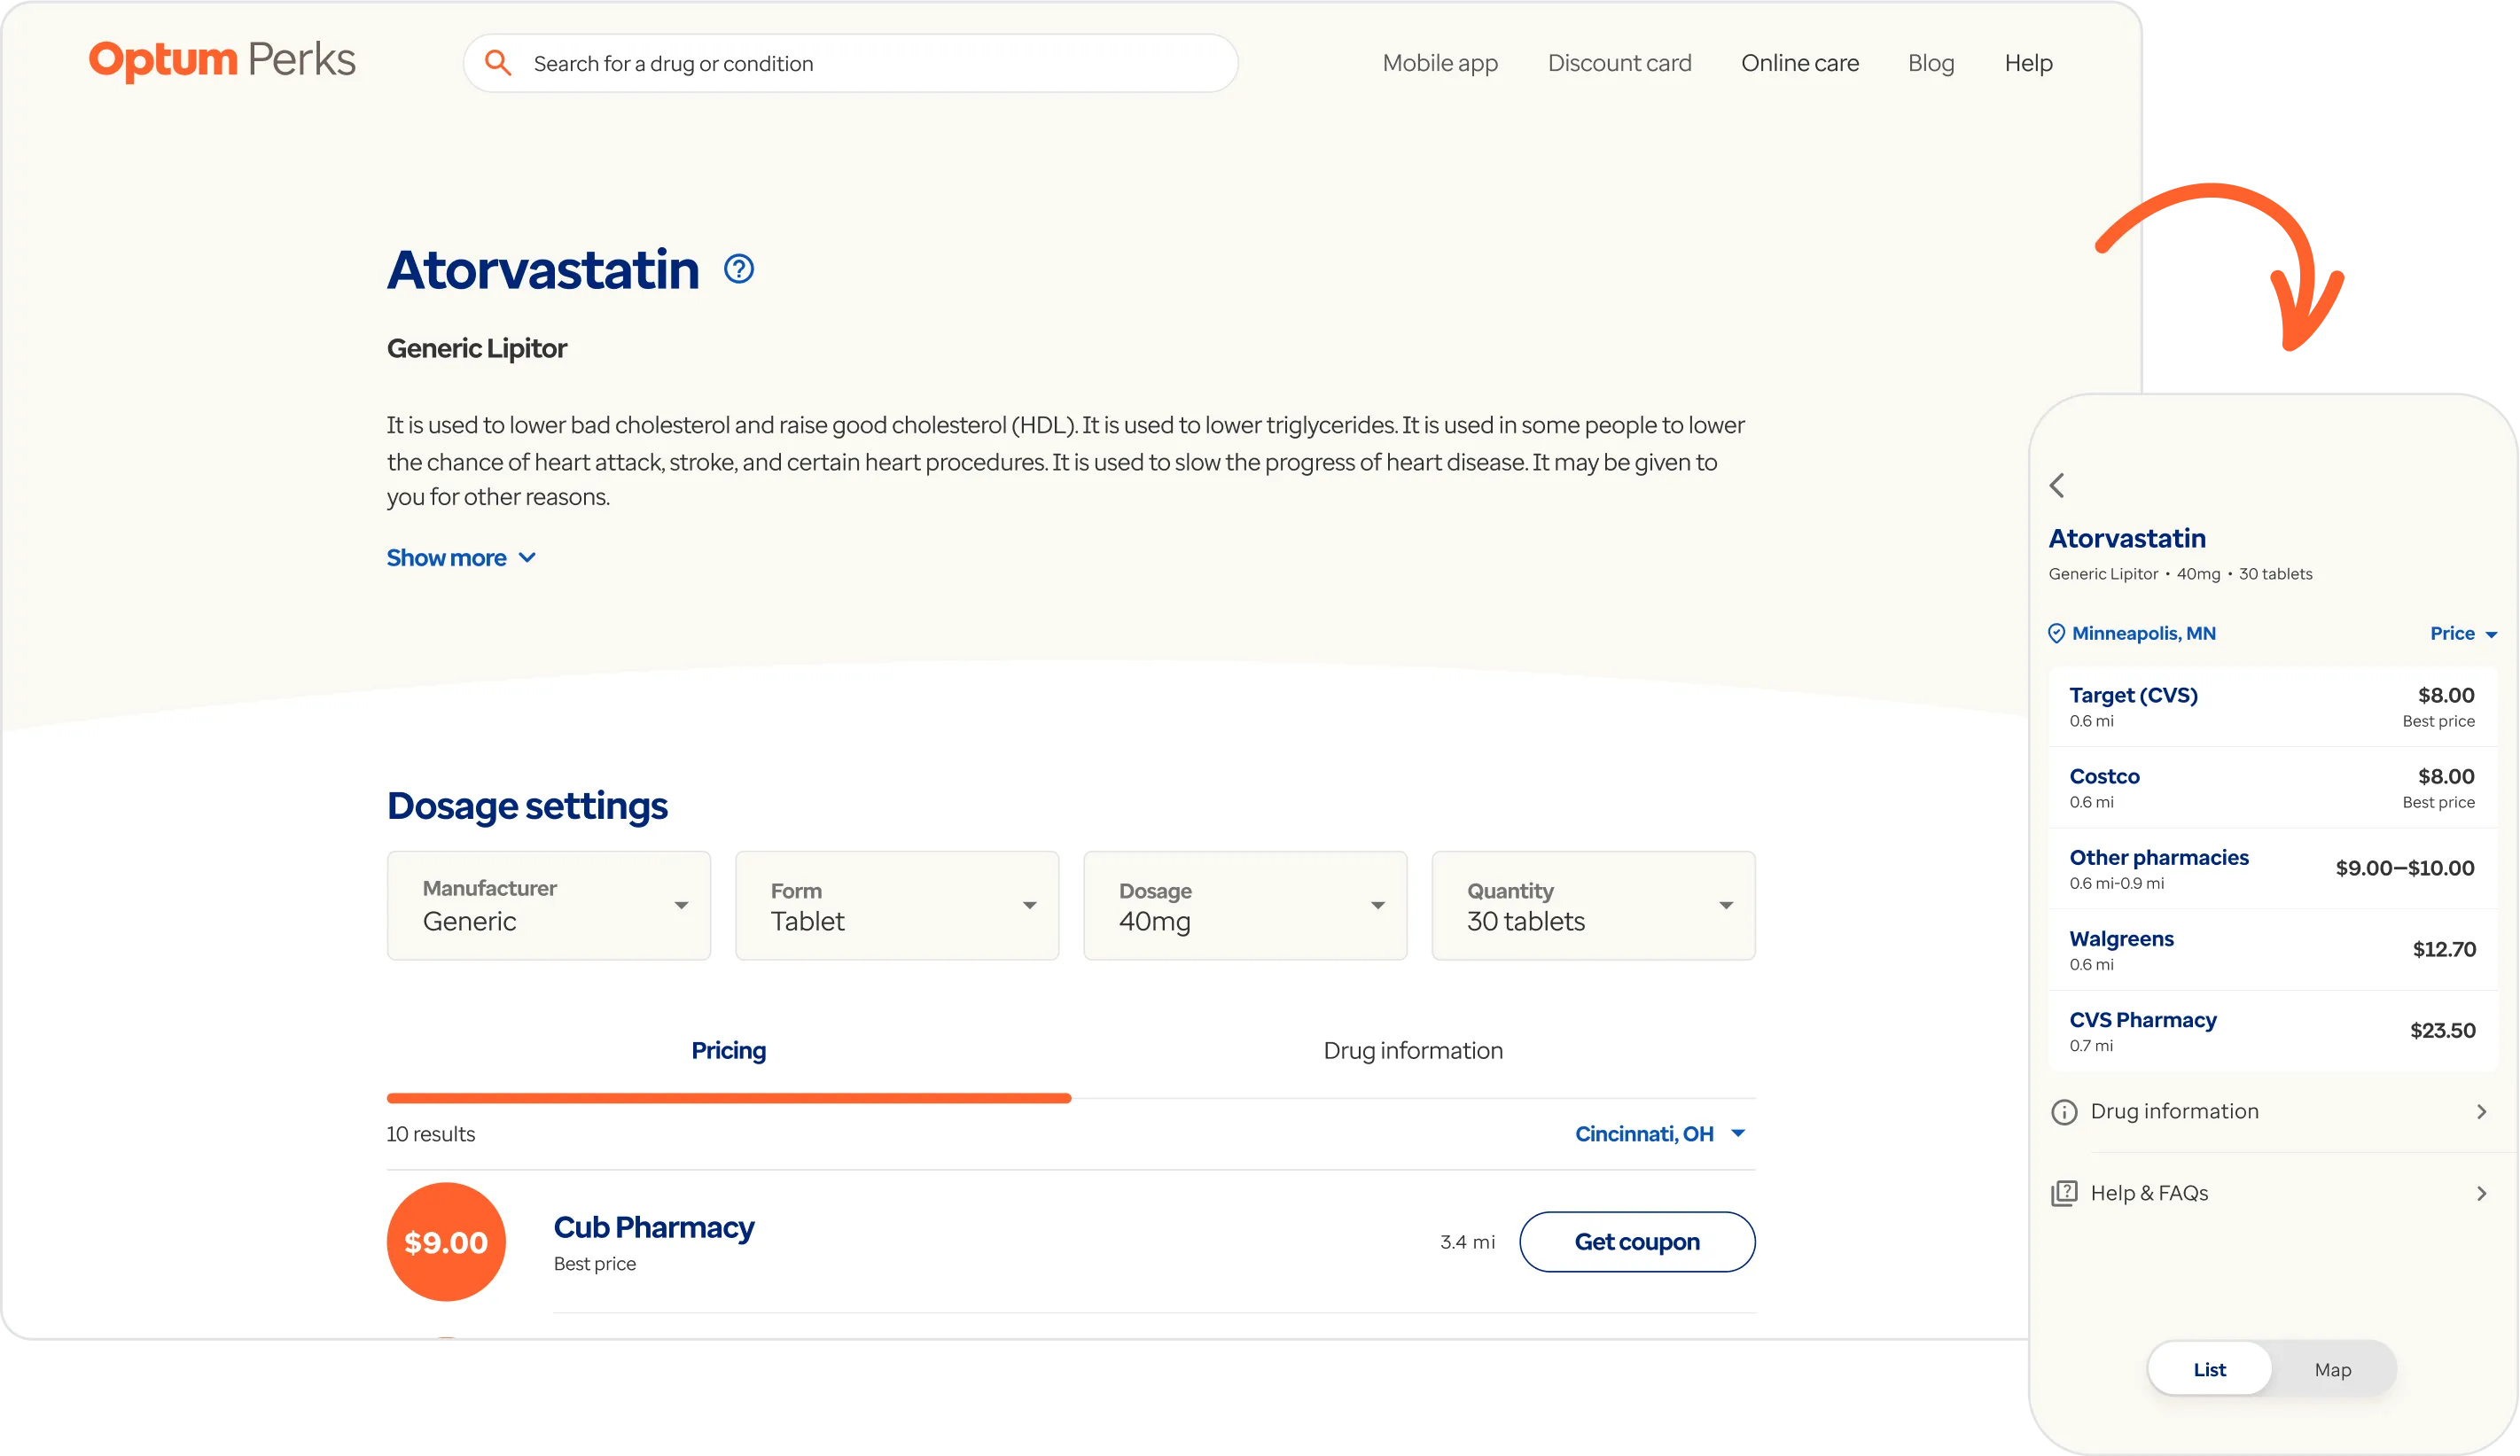Click the orange search magnifier icon
Screen dimensions: 2520x1456
click(498, 63)
